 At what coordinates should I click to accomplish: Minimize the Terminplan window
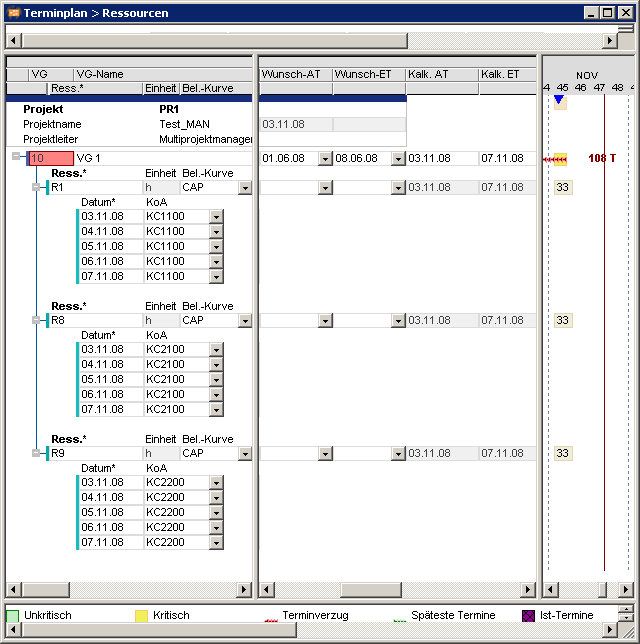tap(591, 13)
